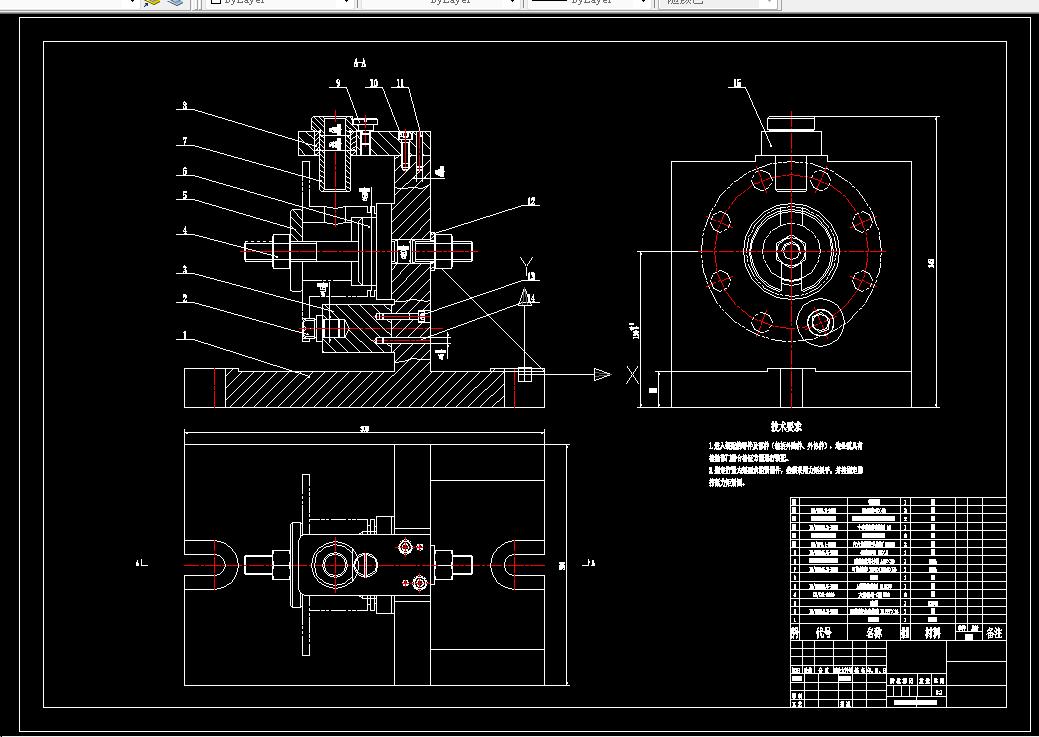This screenshot has height=737, width=1039.
Task: Click the 备注 column header
Action: [x=994, y=634]
